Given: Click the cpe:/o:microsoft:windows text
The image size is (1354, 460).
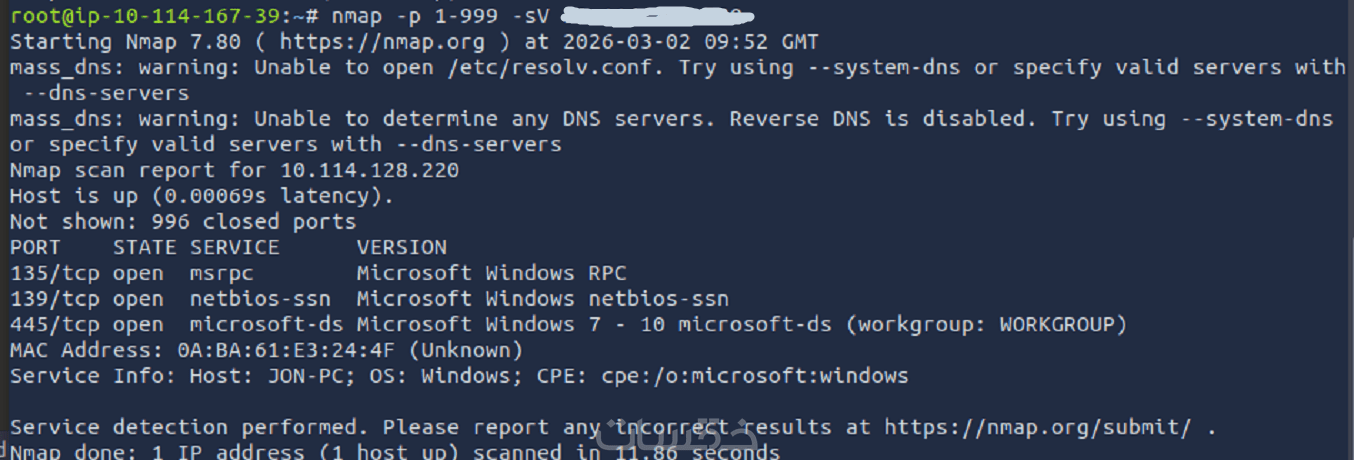Looking at the screenshot, I should [x=754, y=377].
